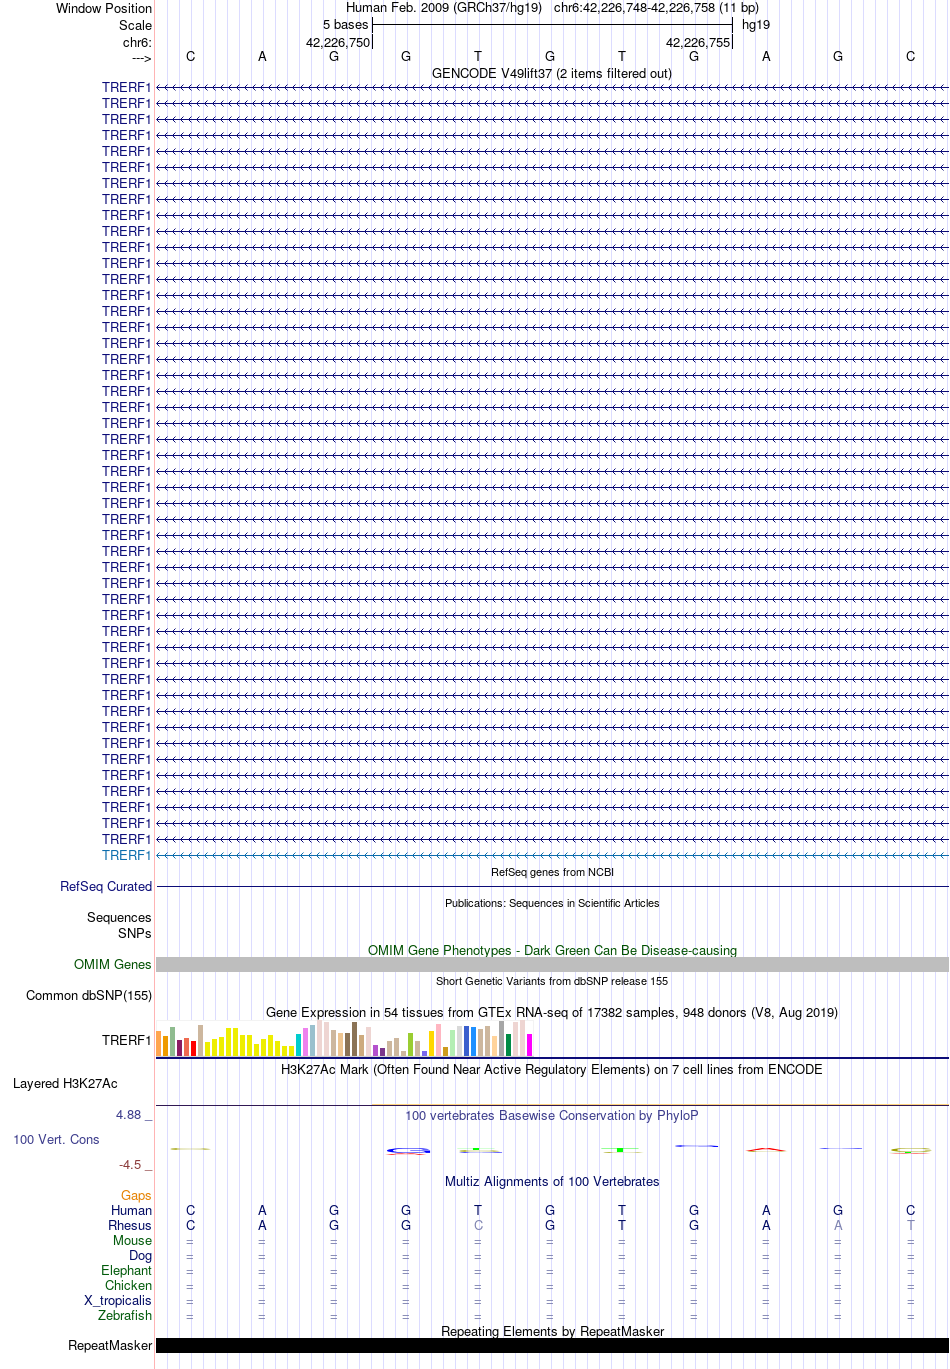
Task: Click the Sequences track label
Action: pyautogui.click(x=119, y=917)
